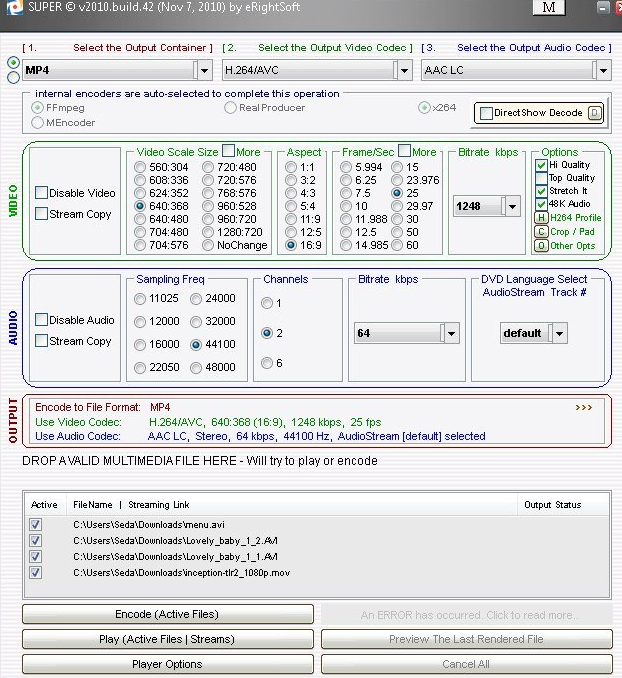Click the >>> arrows in Output panel
Image resolution: width=622 pixels, height=678 pixels.
click(583, 408)
